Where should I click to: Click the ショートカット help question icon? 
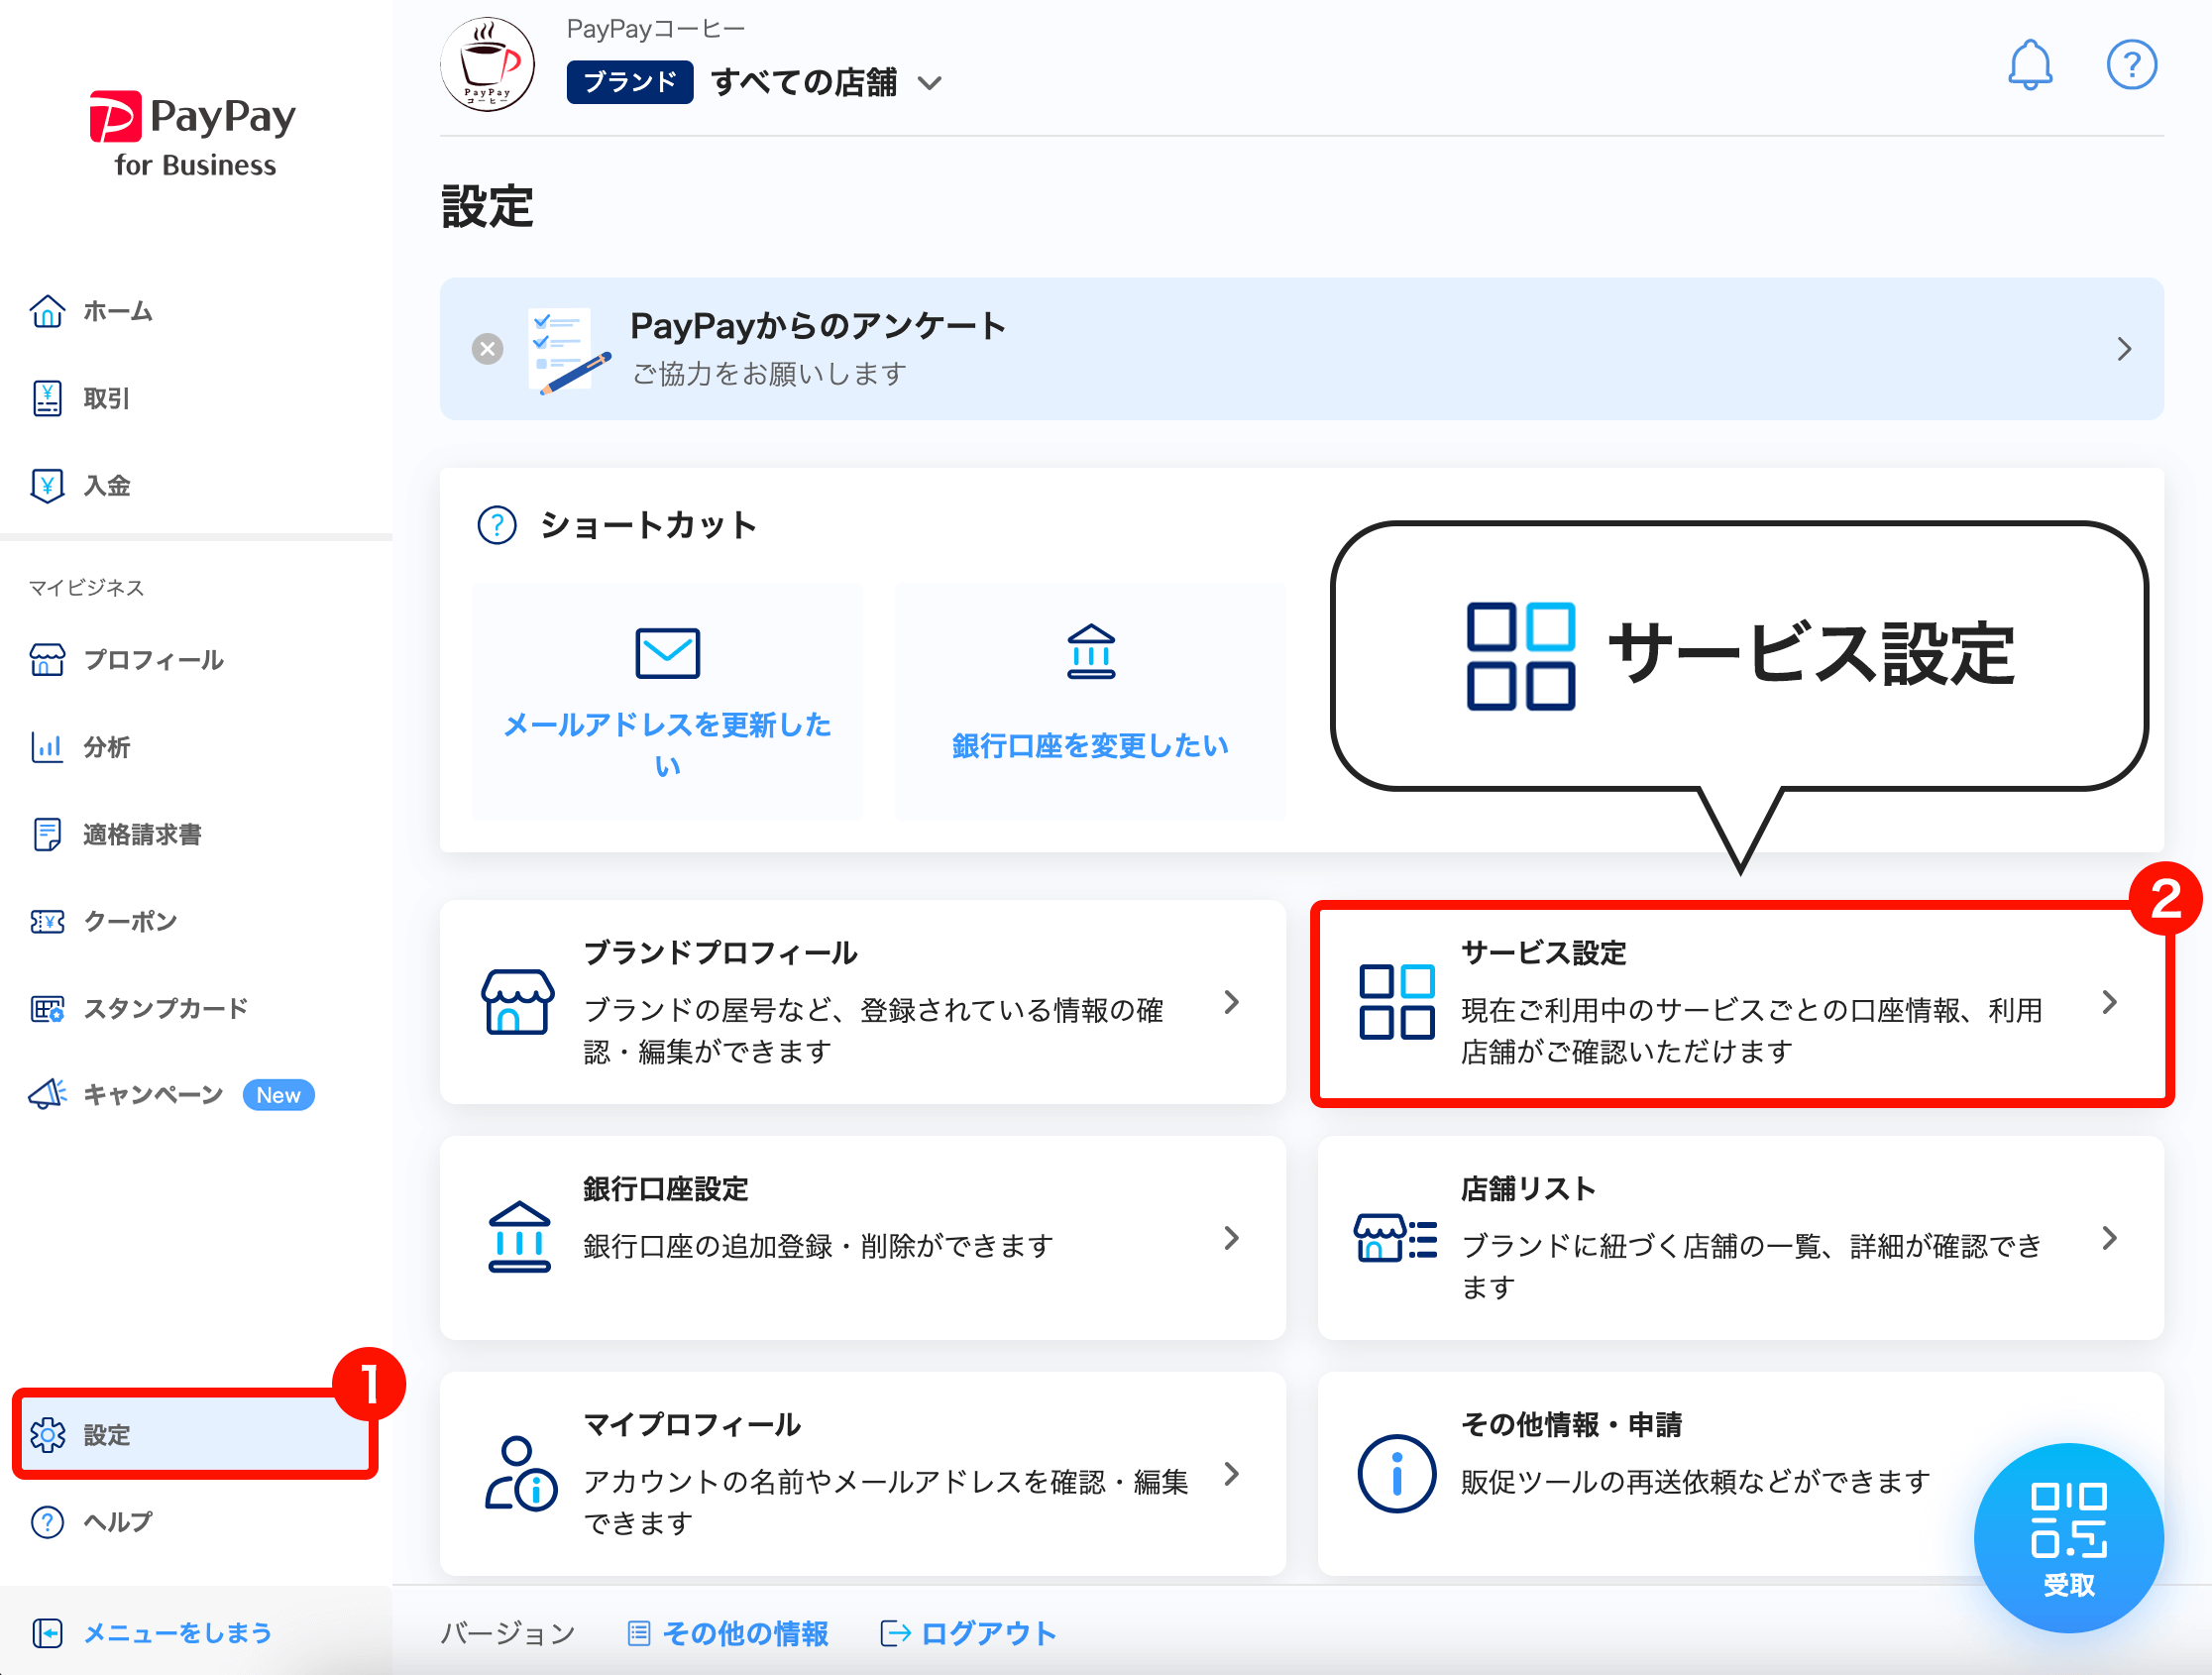[497, 525]
